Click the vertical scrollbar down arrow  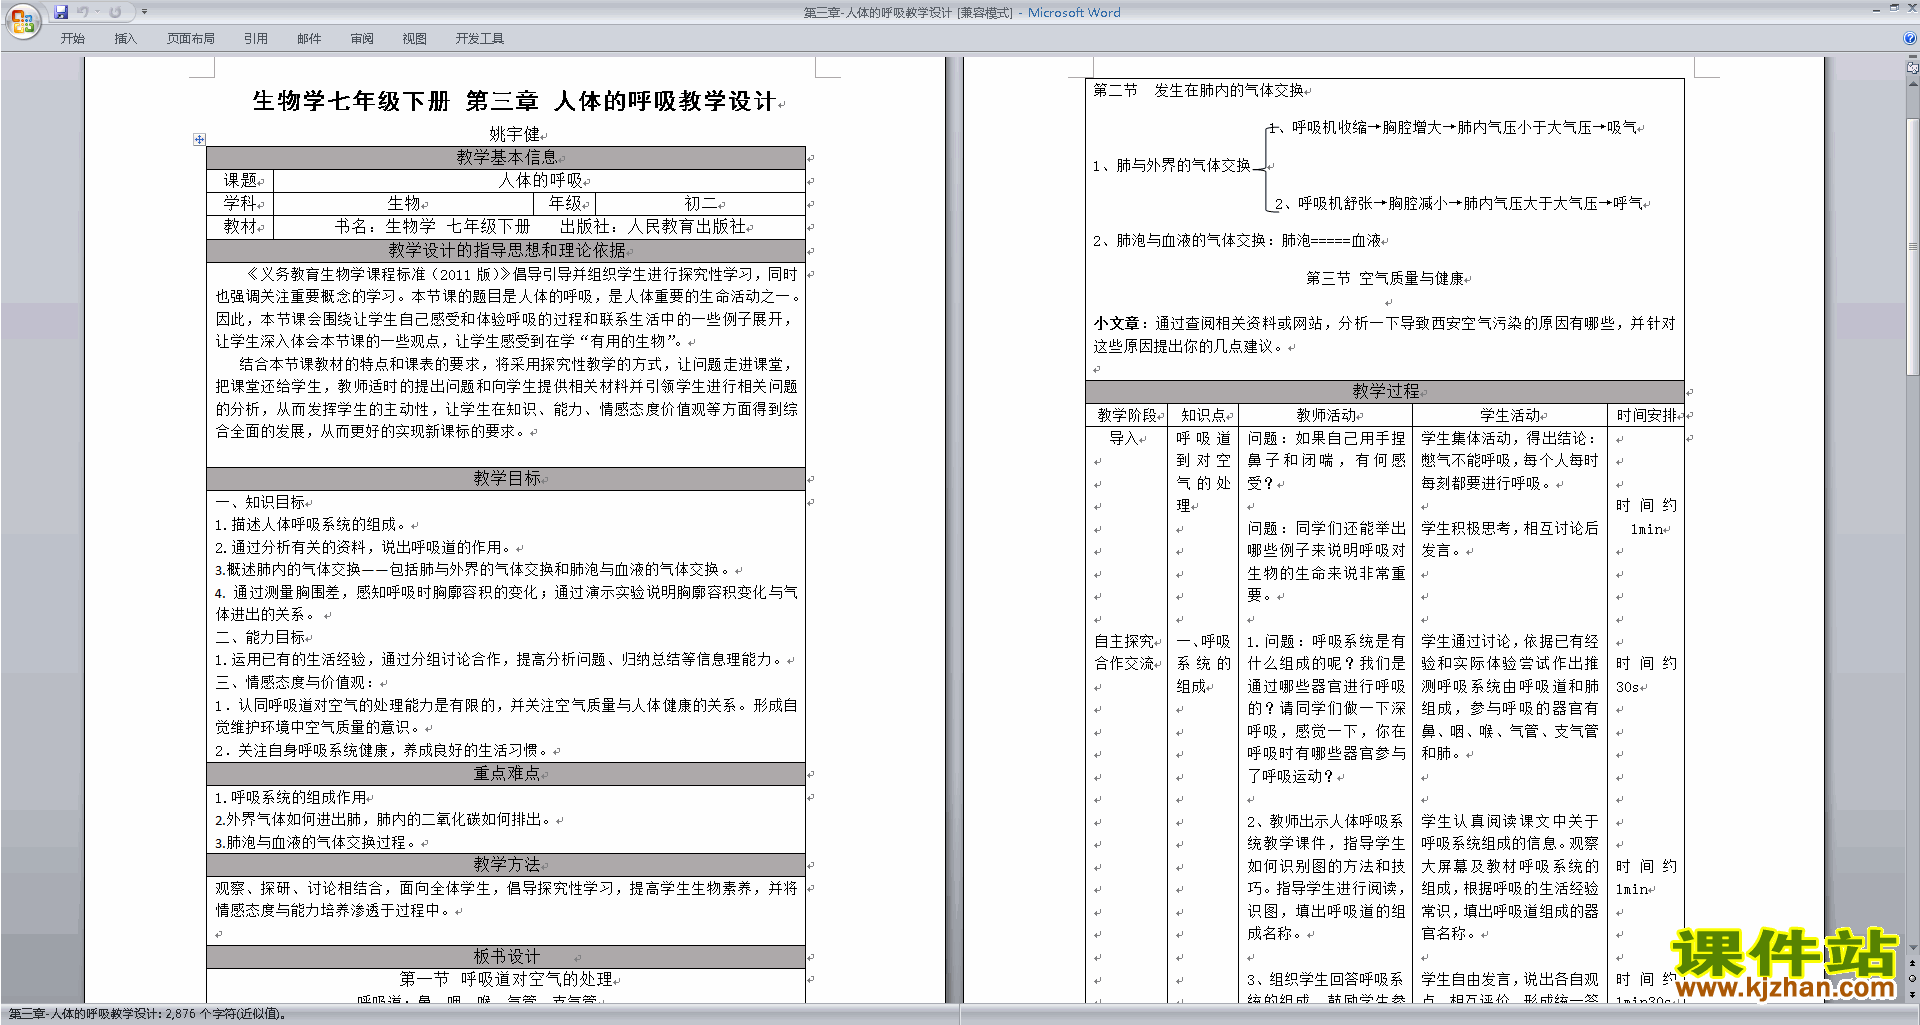pos(1913,949)
